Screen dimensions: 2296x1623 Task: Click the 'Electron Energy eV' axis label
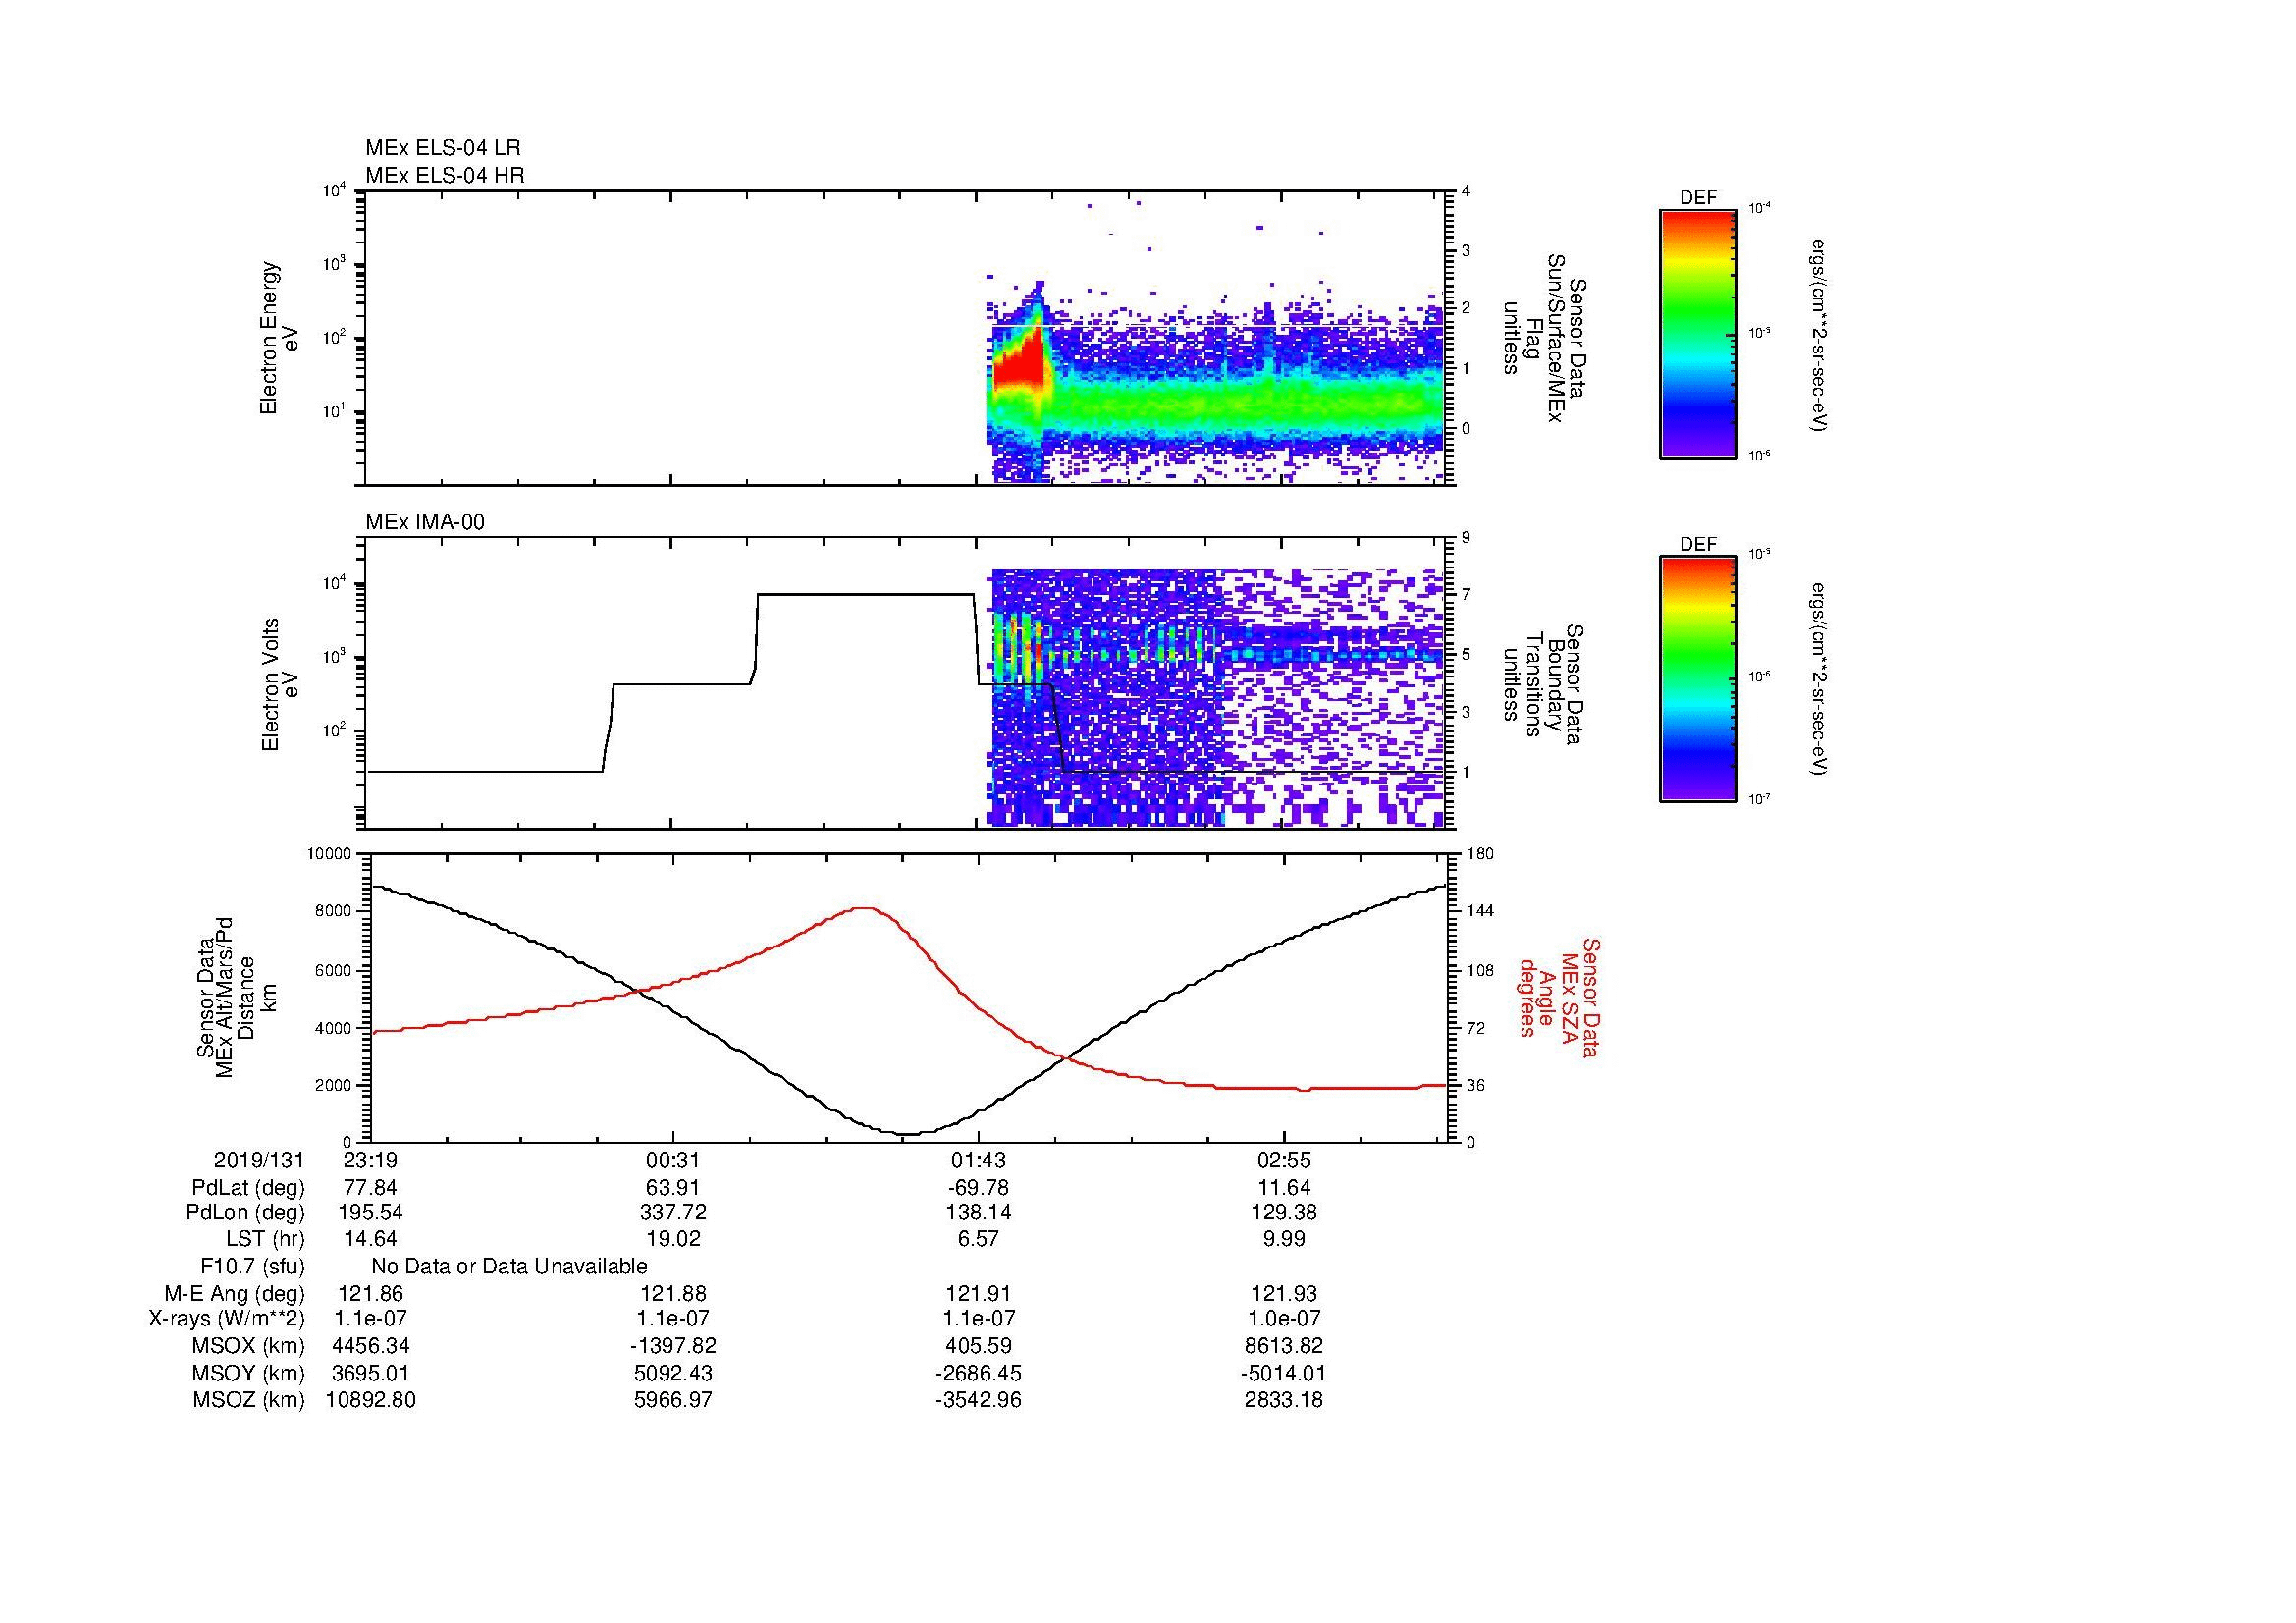(x=280, y=338)
